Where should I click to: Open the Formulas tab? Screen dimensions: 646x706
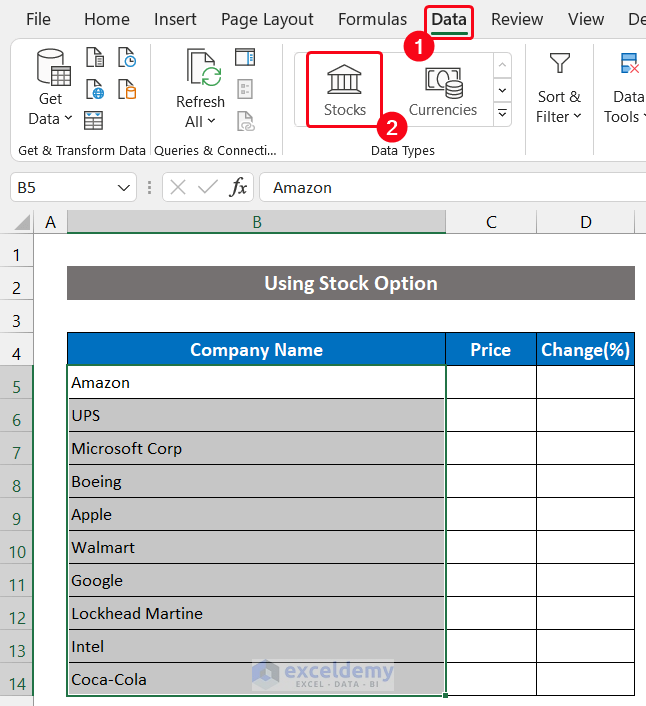point(372,19)
